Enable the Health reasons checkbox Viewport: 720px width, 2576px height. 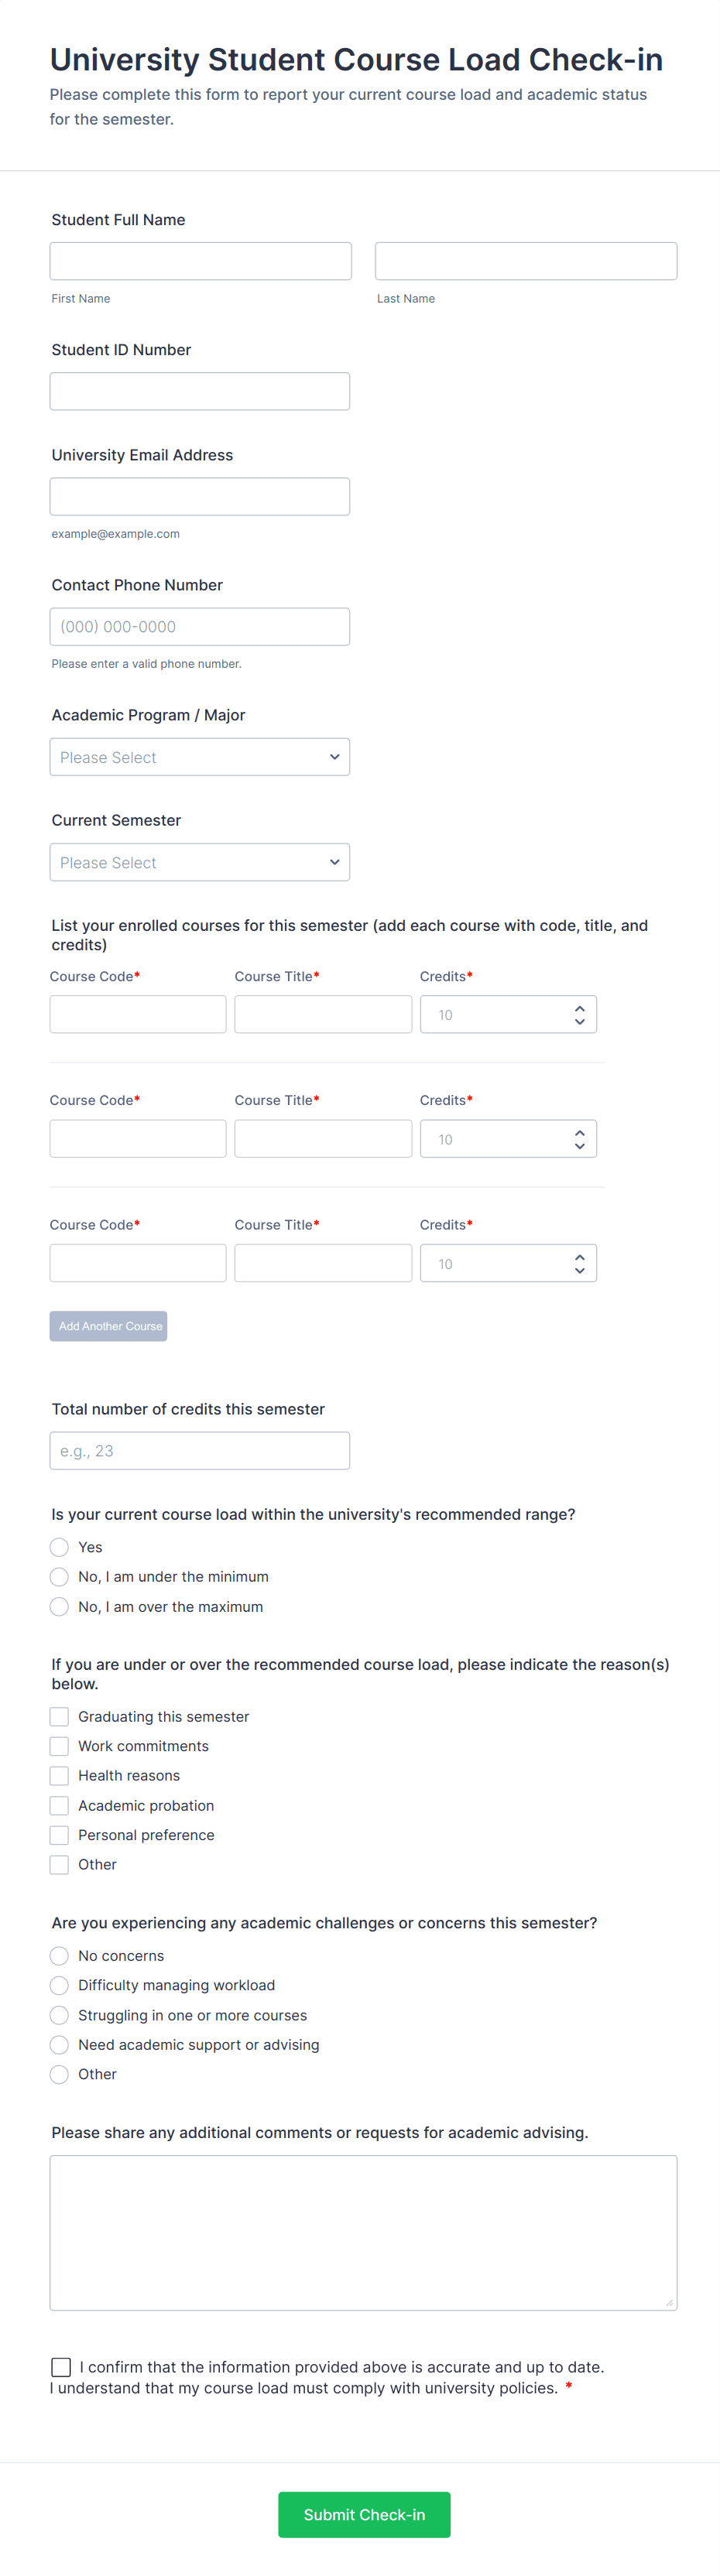coord(60,1776)
